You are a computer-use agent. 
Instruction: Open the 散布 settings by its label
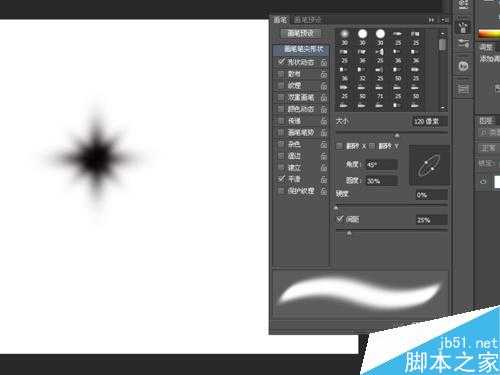[294, 74]
